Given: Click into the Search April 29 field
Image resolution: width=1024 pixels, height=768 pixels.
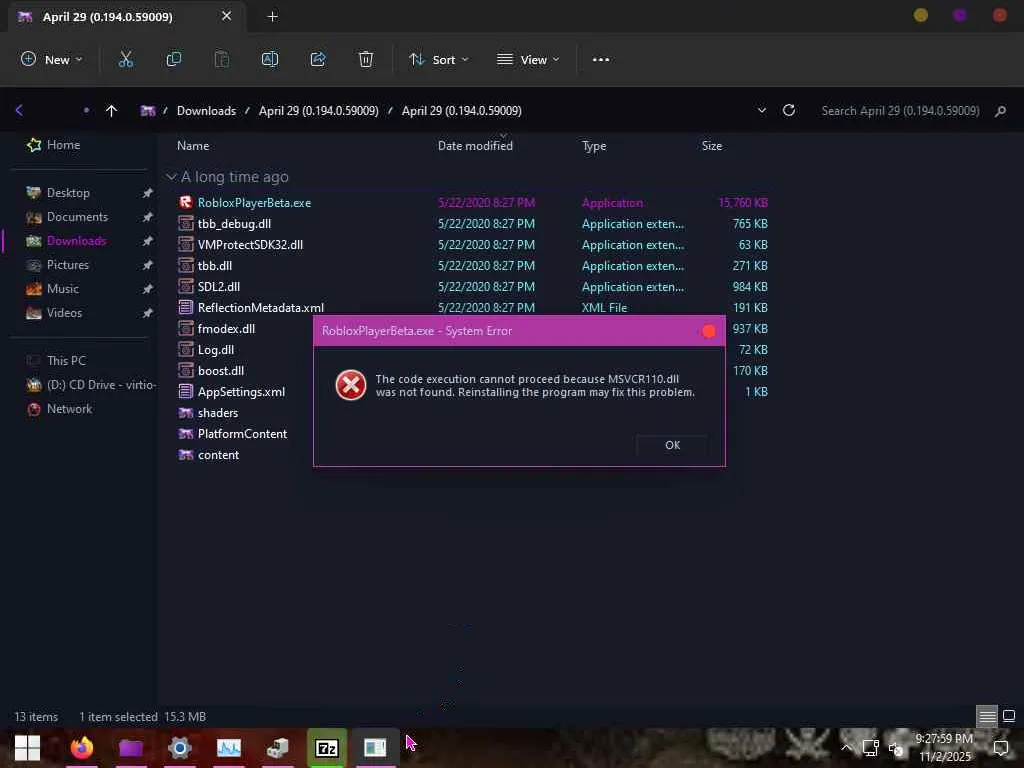Looking at the screenshot, I should [x=900, y=110].
